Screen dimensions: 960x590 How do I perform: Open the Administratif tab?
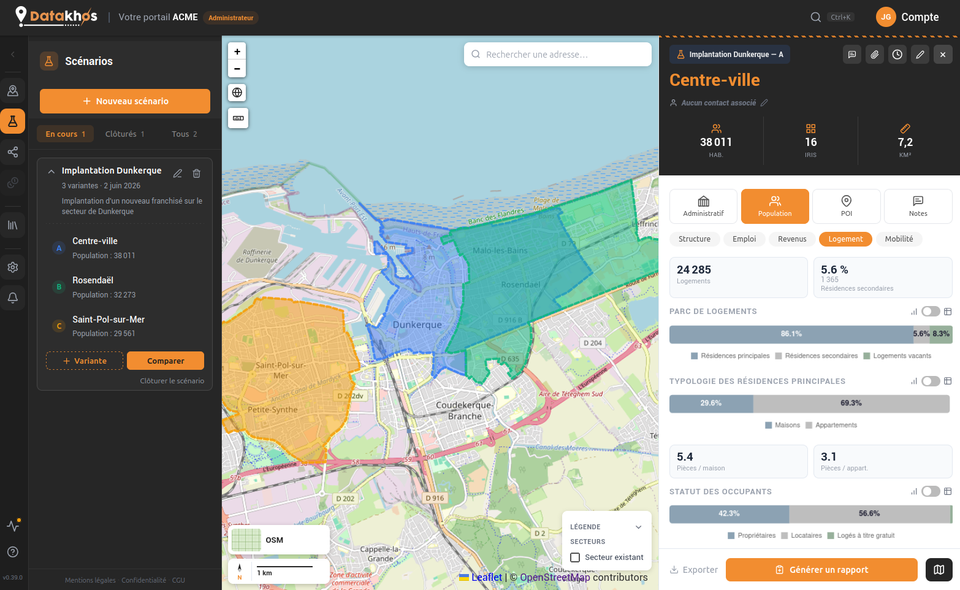pyautogui.click(x=703, y=206)
